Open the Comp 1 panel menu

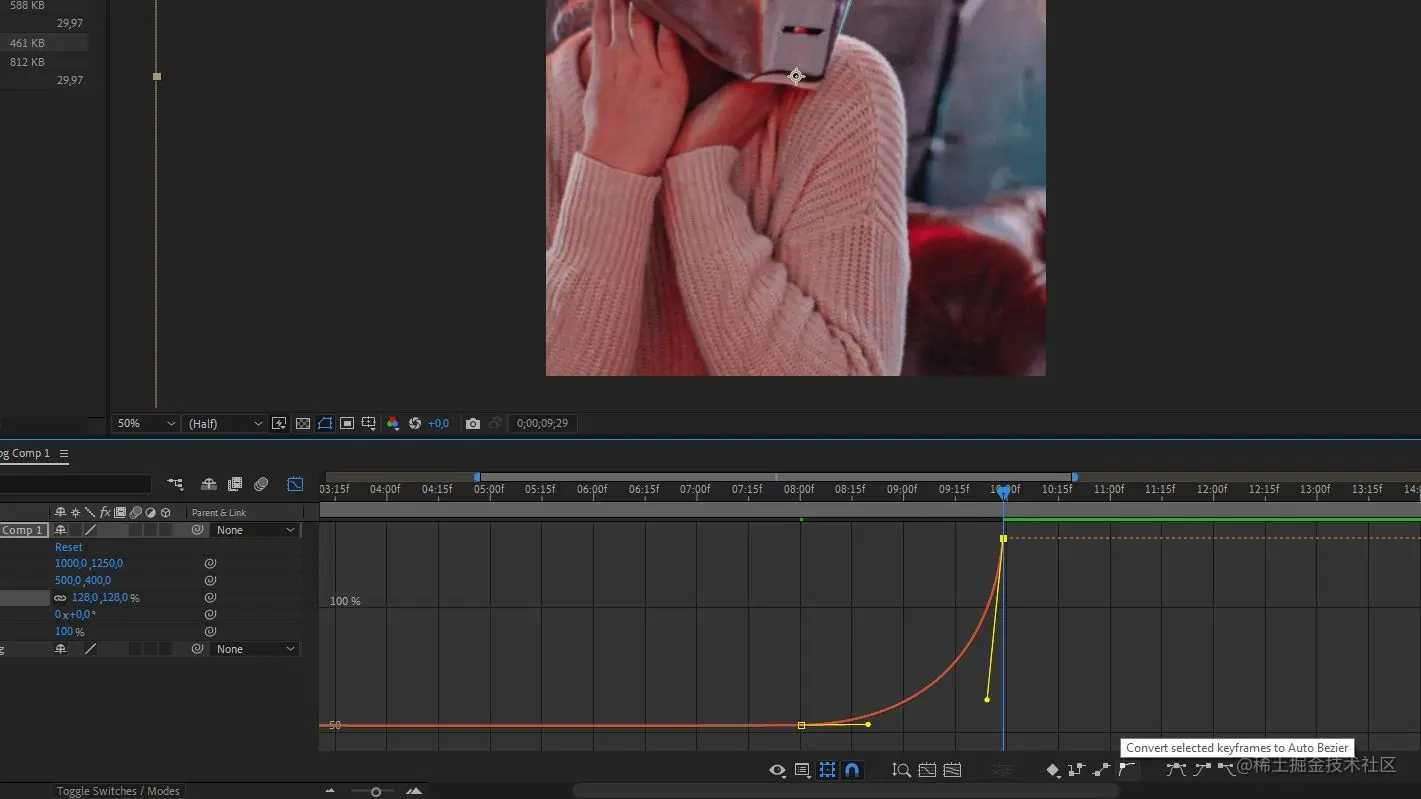[64, 453]
